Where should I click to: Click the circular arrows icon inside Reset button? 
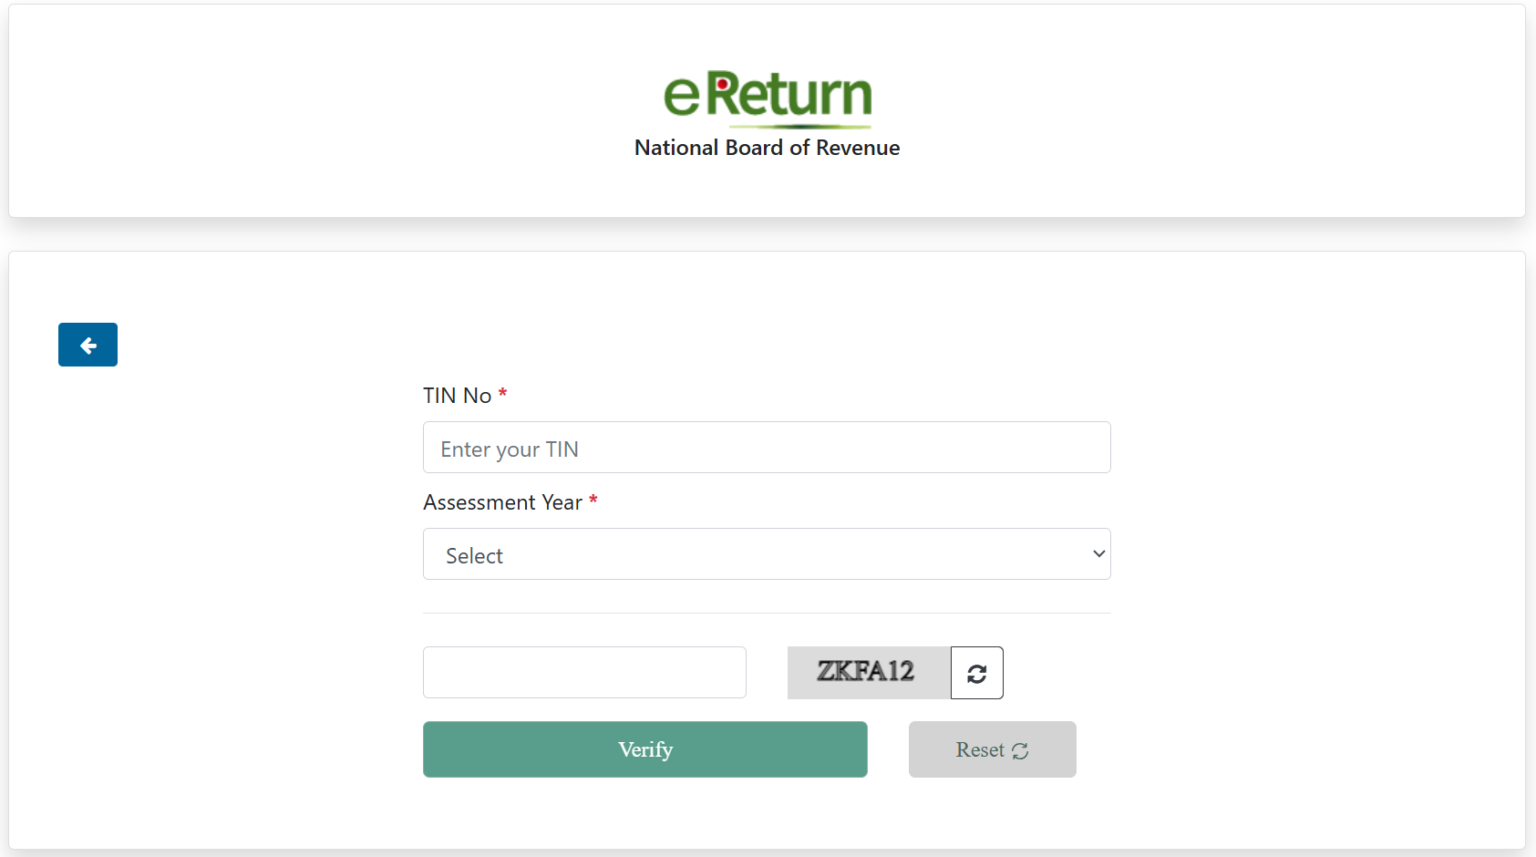pyautogui.click(x=1019, y=749)
